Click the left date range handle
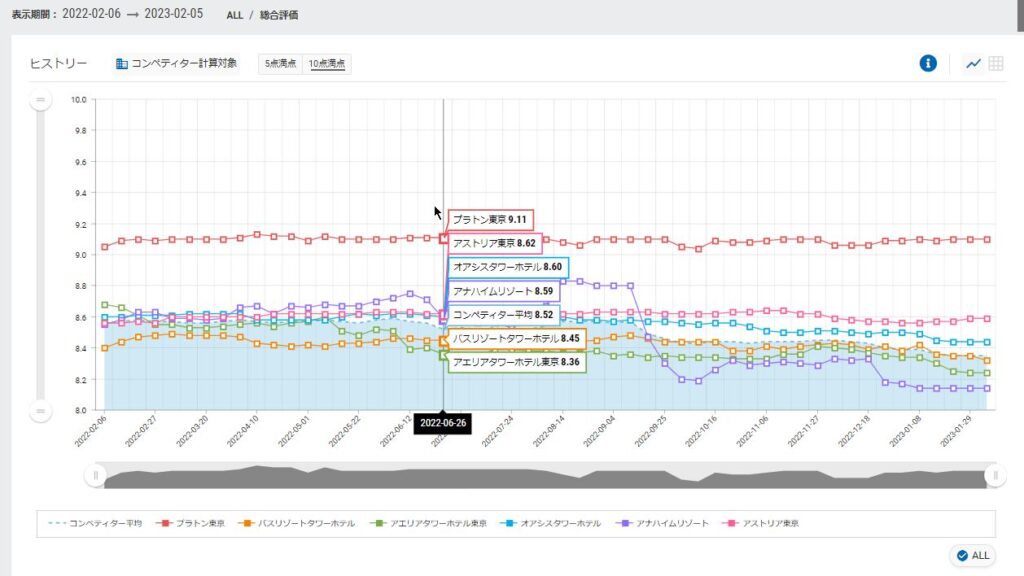The image size is (1024, 576). pyautogui.click(x=96, y=476)
